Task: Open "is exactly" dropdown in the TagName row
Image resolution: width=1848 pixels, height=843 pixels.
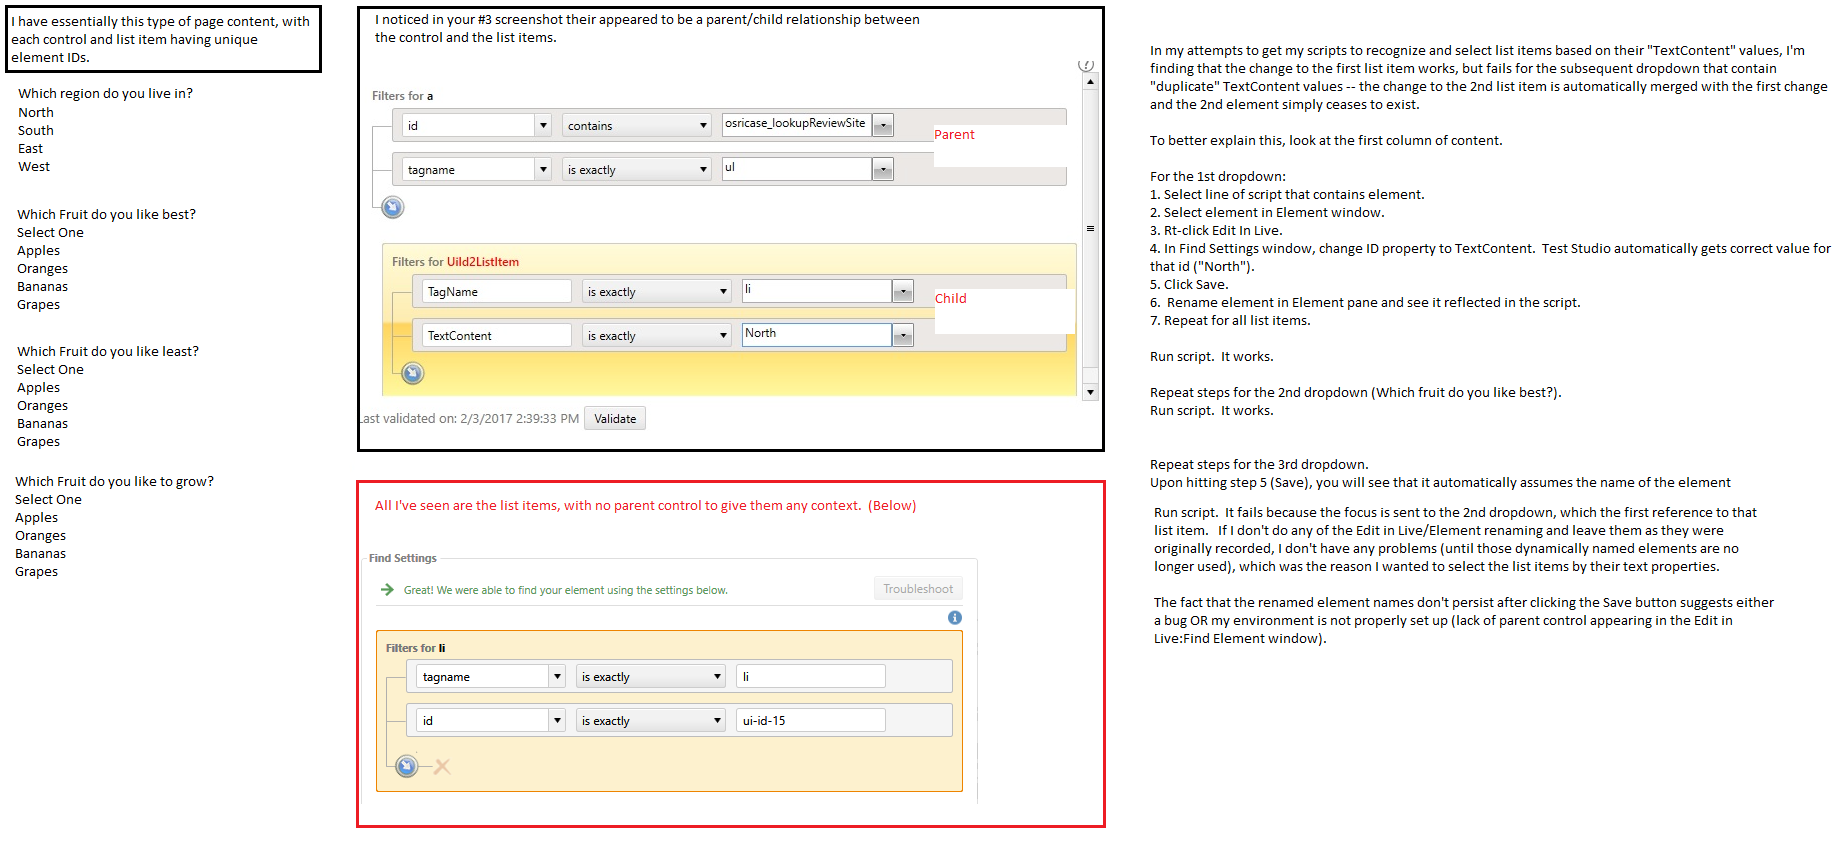Action: tap(657, 291)
